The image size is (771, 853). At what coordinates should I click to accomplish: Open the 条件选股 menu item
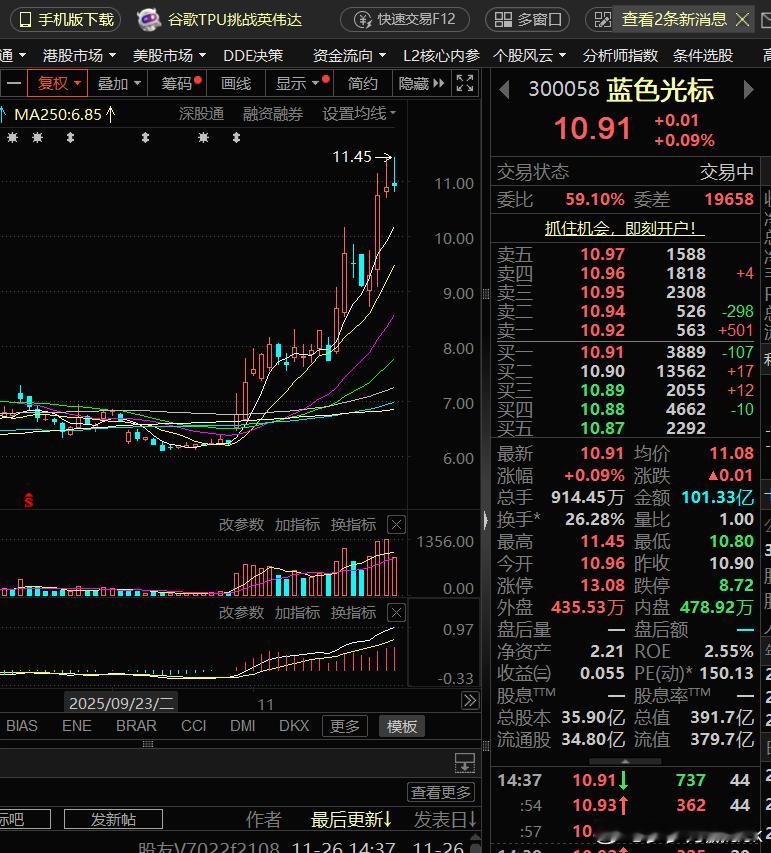[703, 55]
